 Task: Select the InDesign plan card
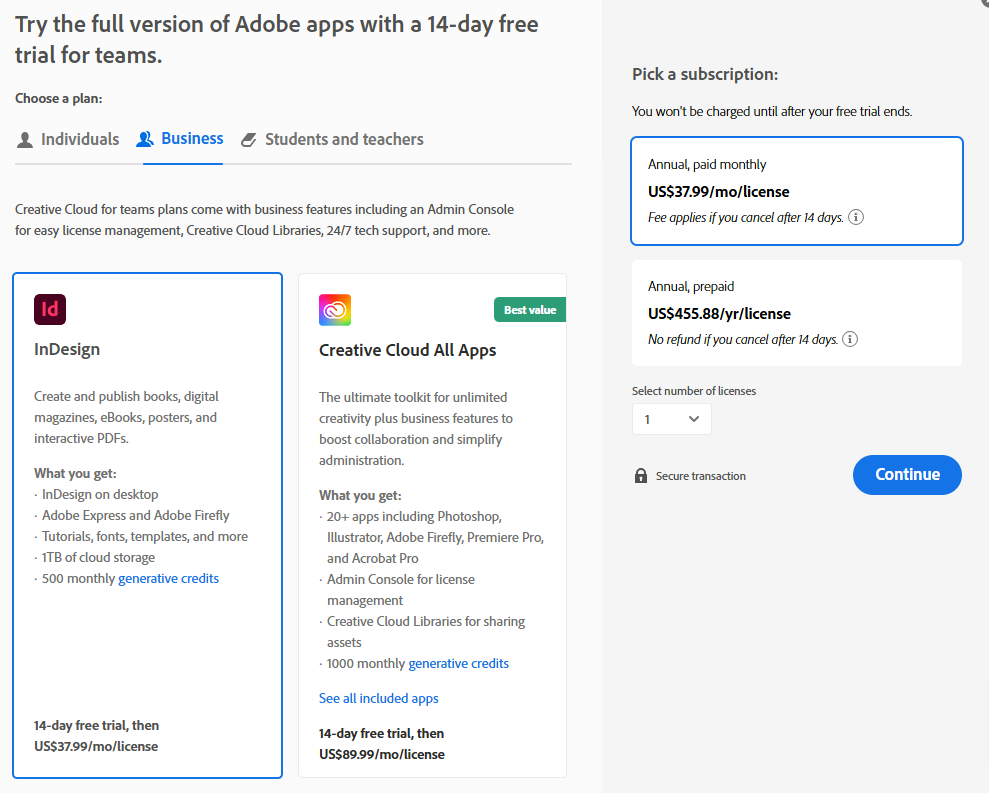point(148,526)
